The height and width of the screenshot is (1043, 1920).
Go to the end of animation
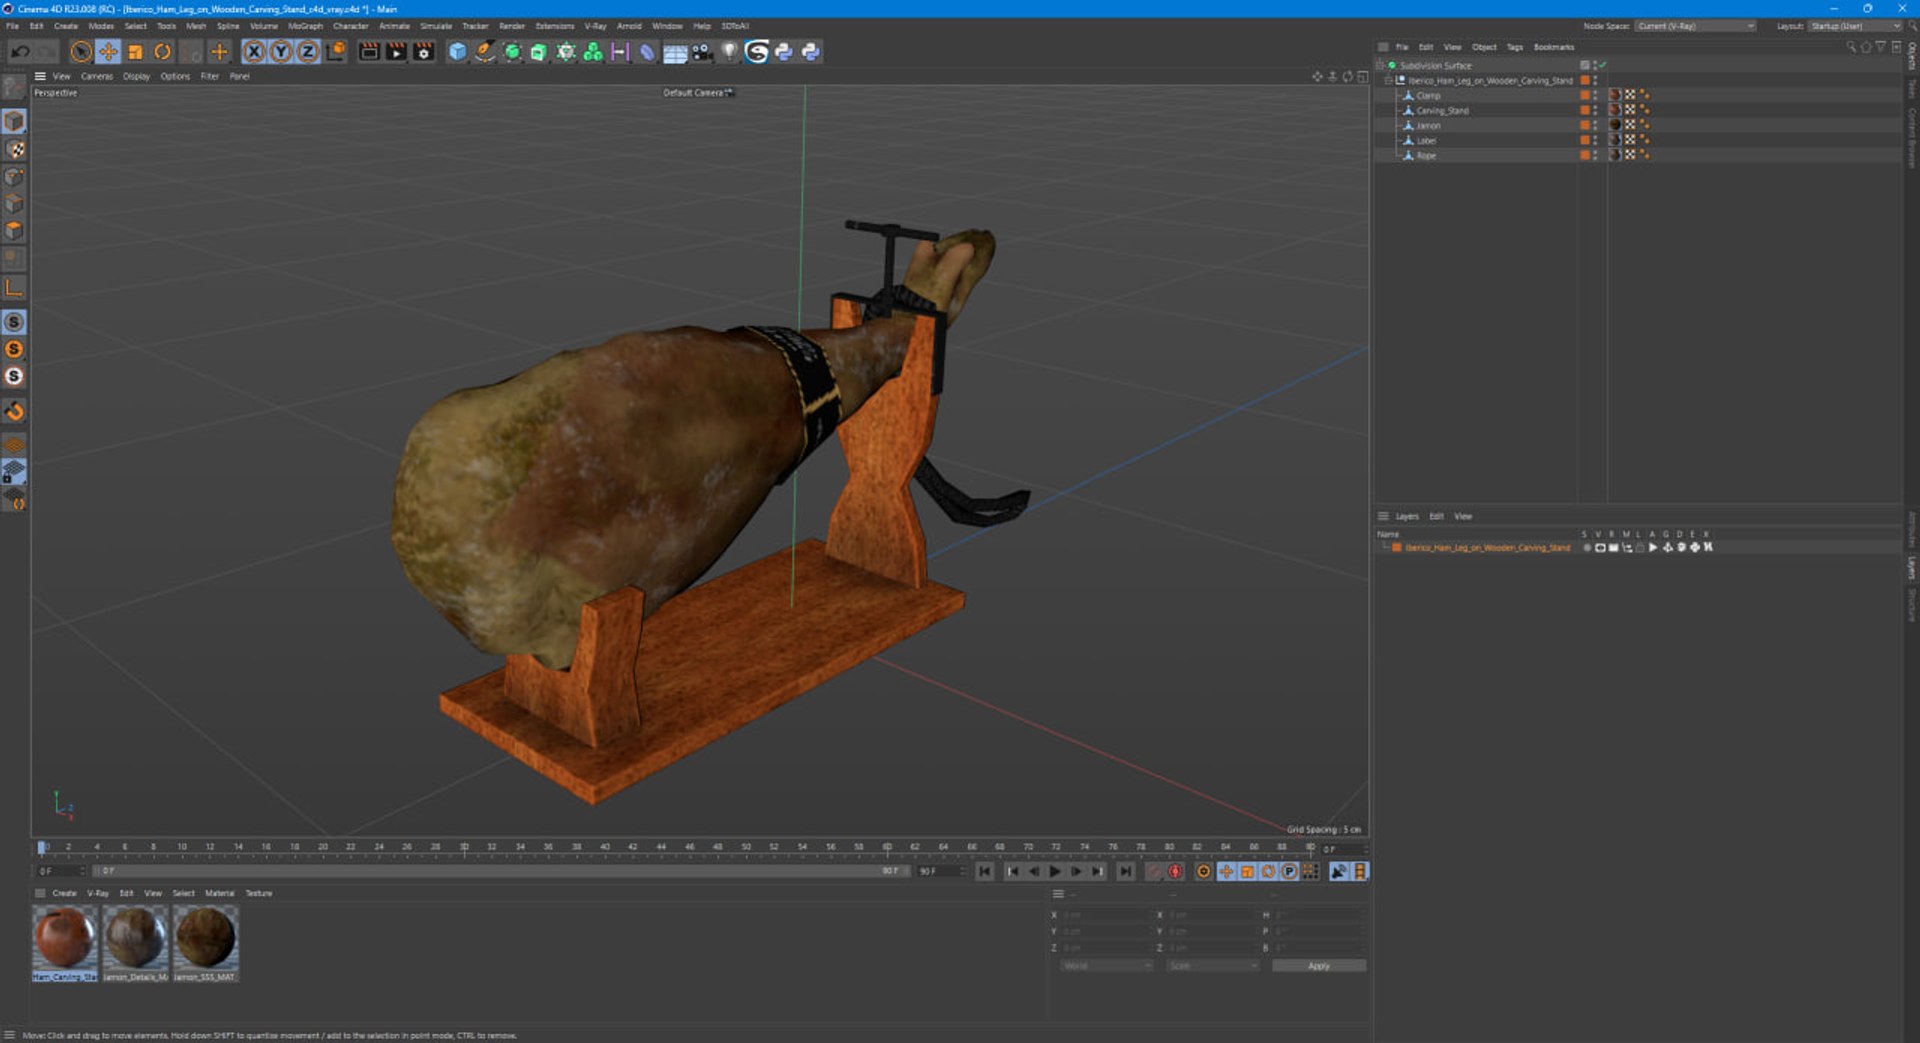click(x=1126, y=872)
